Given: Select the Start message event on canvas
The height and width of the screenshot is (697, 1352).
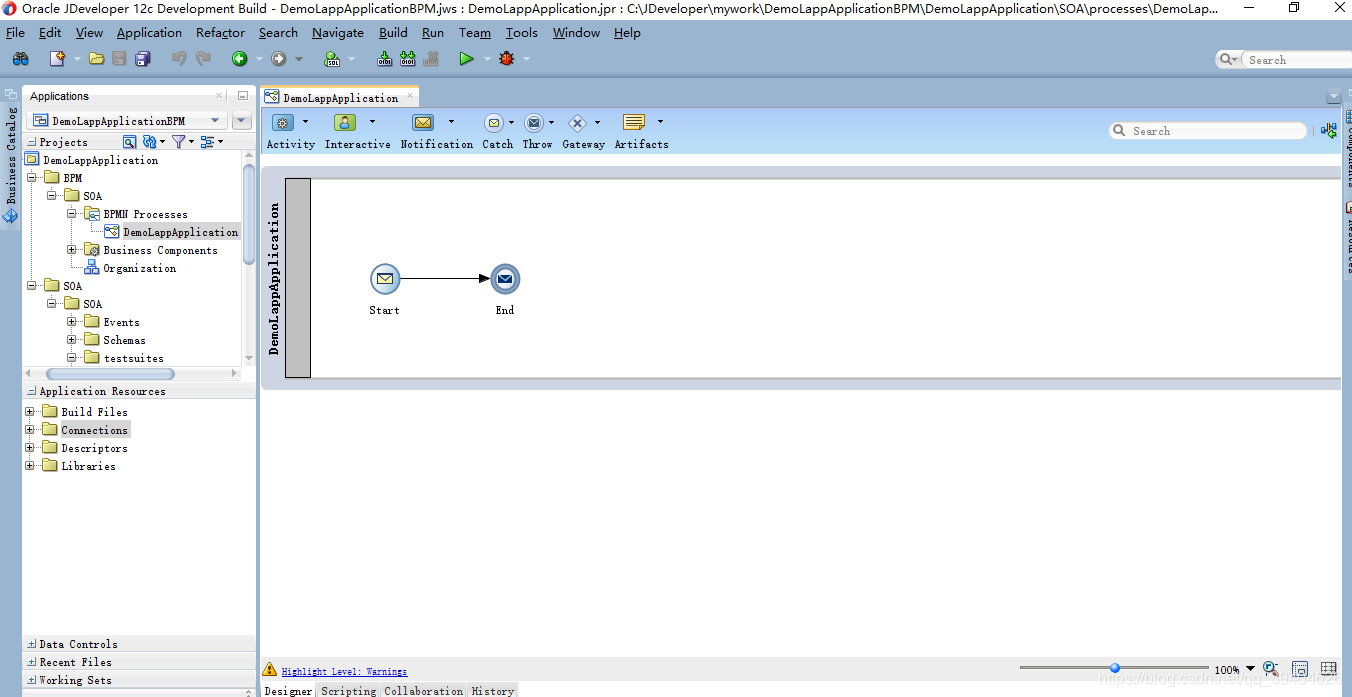Looking at the screenshot, I should (x=384, y=279).
